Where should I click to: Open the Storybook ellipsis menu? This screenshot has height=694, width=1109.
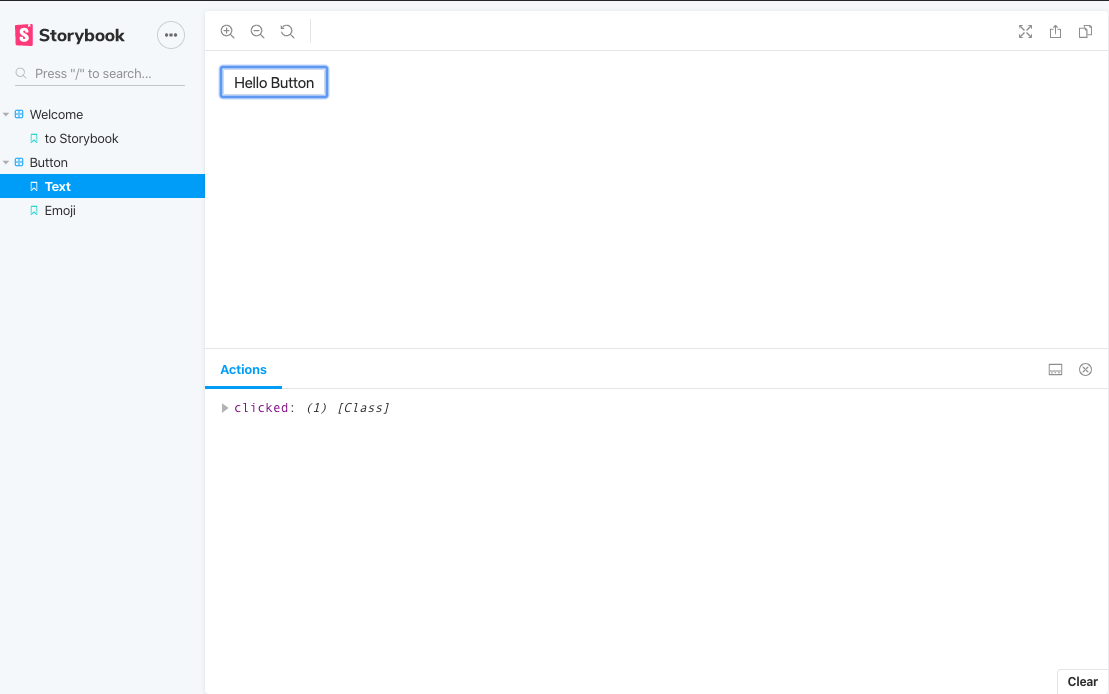point(171,35)
